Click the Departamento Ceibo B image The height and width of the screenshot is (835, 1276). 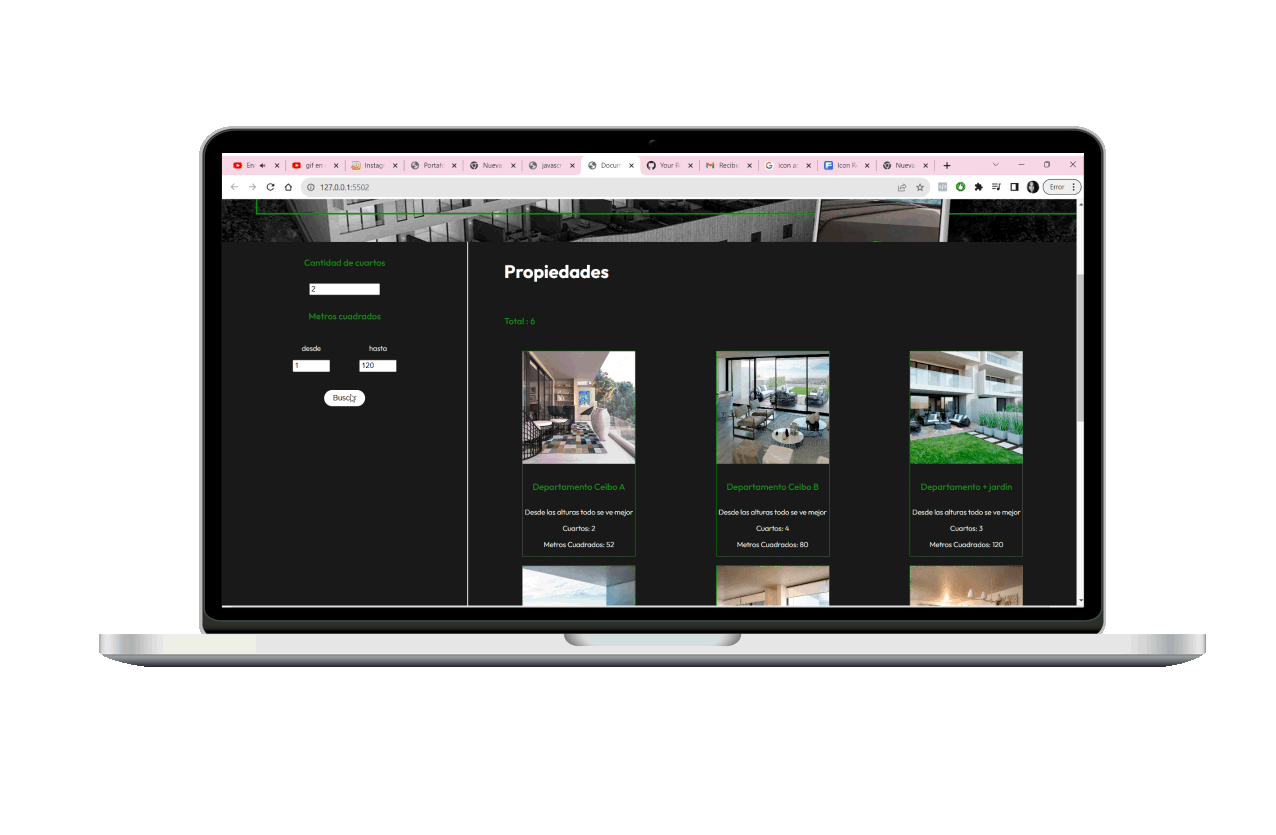click(x=773, y=407)
